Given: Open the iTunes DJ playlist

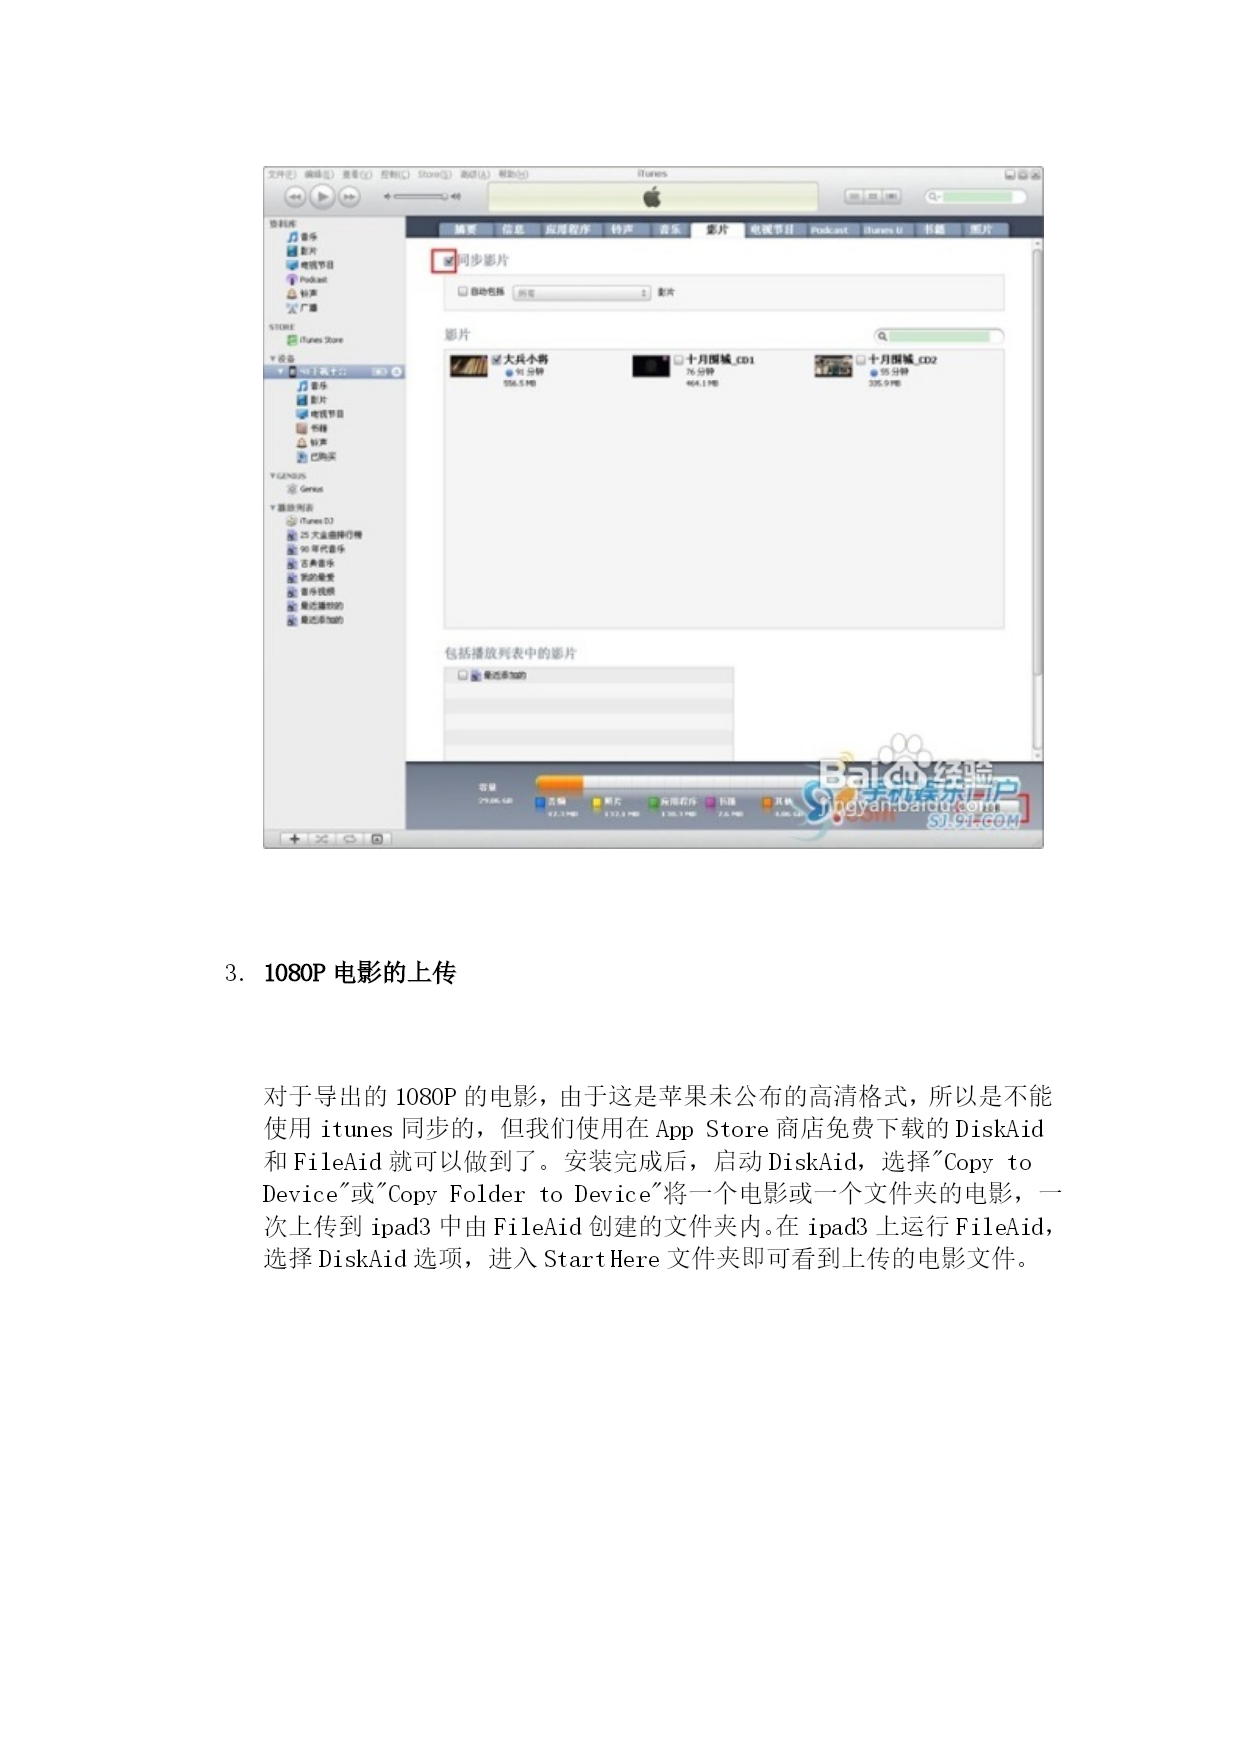Looking at the screenshot, I should (311, 521).
